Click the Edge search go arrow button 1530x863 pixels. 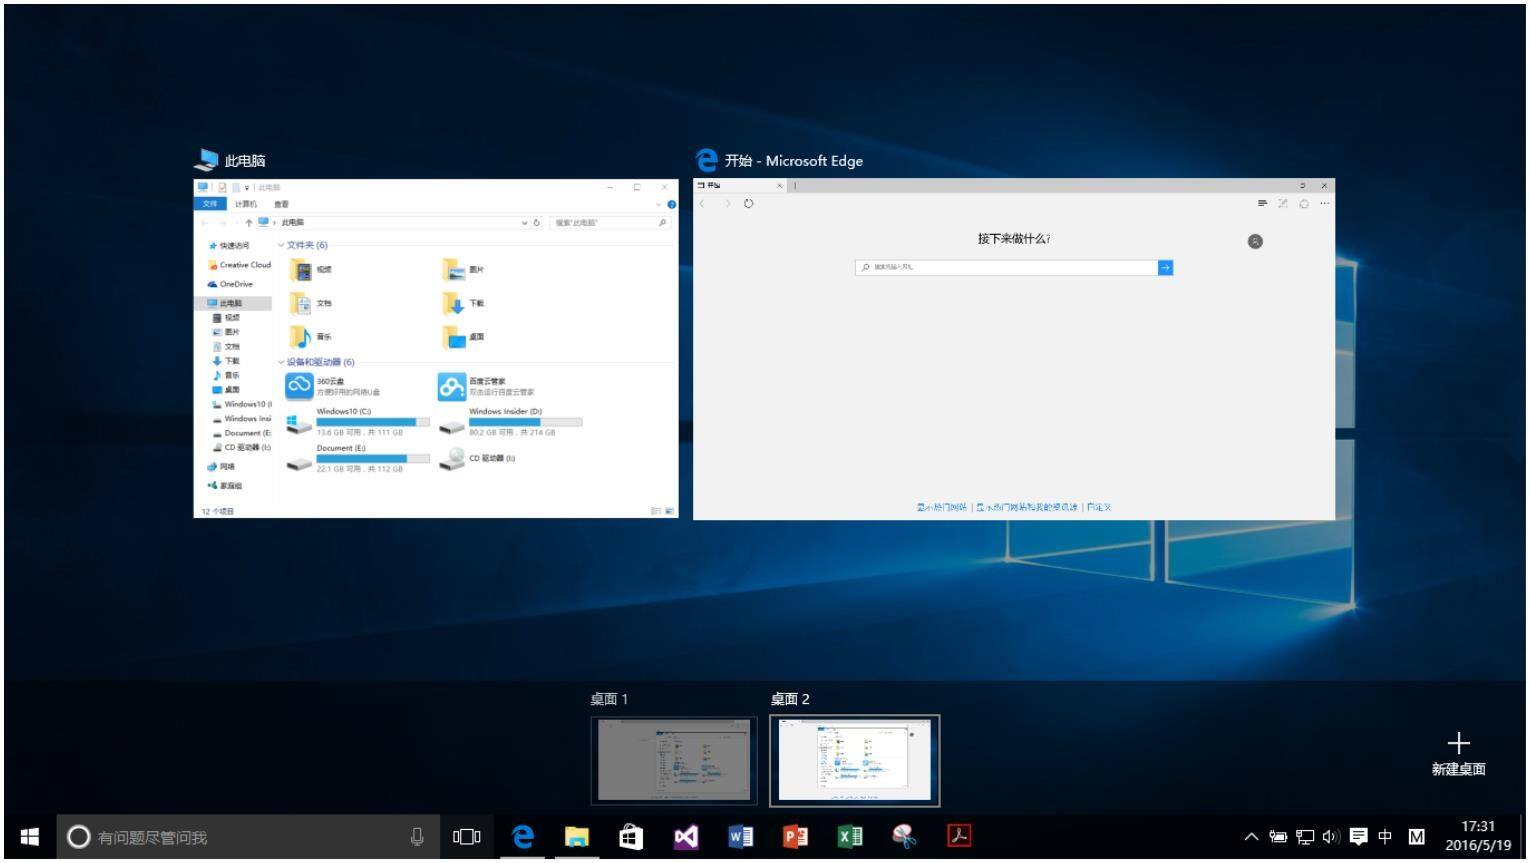pos(1165,267)
